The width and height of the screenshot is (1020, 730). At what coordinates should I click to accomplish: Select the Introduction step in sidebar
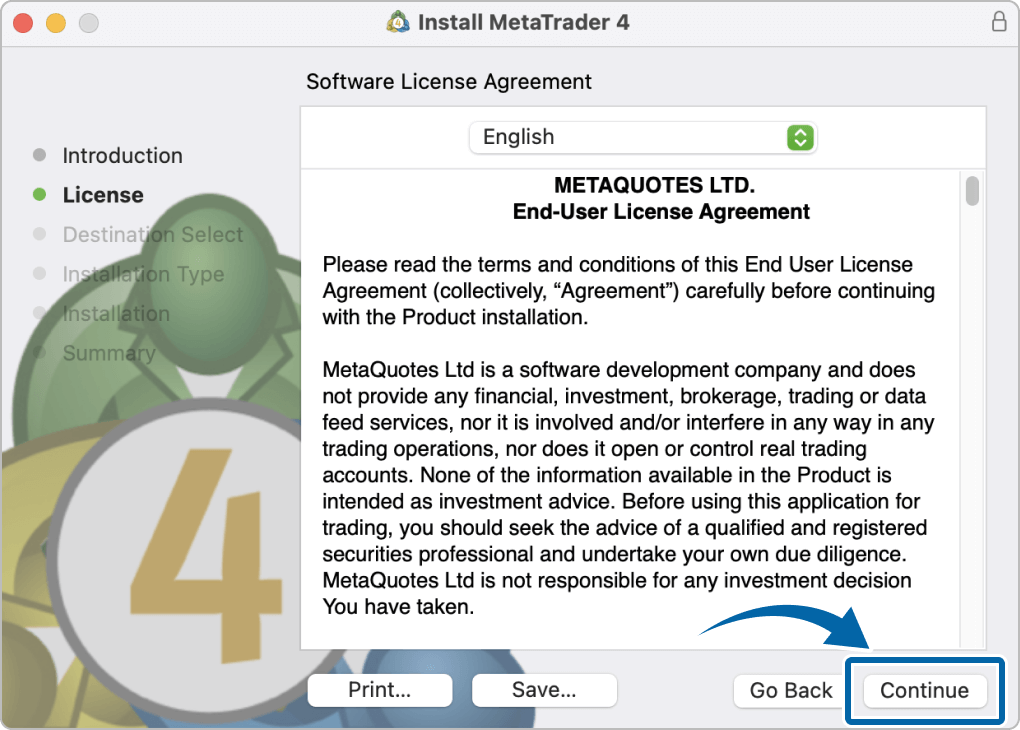pyautogui.click(x=122, y=155)
